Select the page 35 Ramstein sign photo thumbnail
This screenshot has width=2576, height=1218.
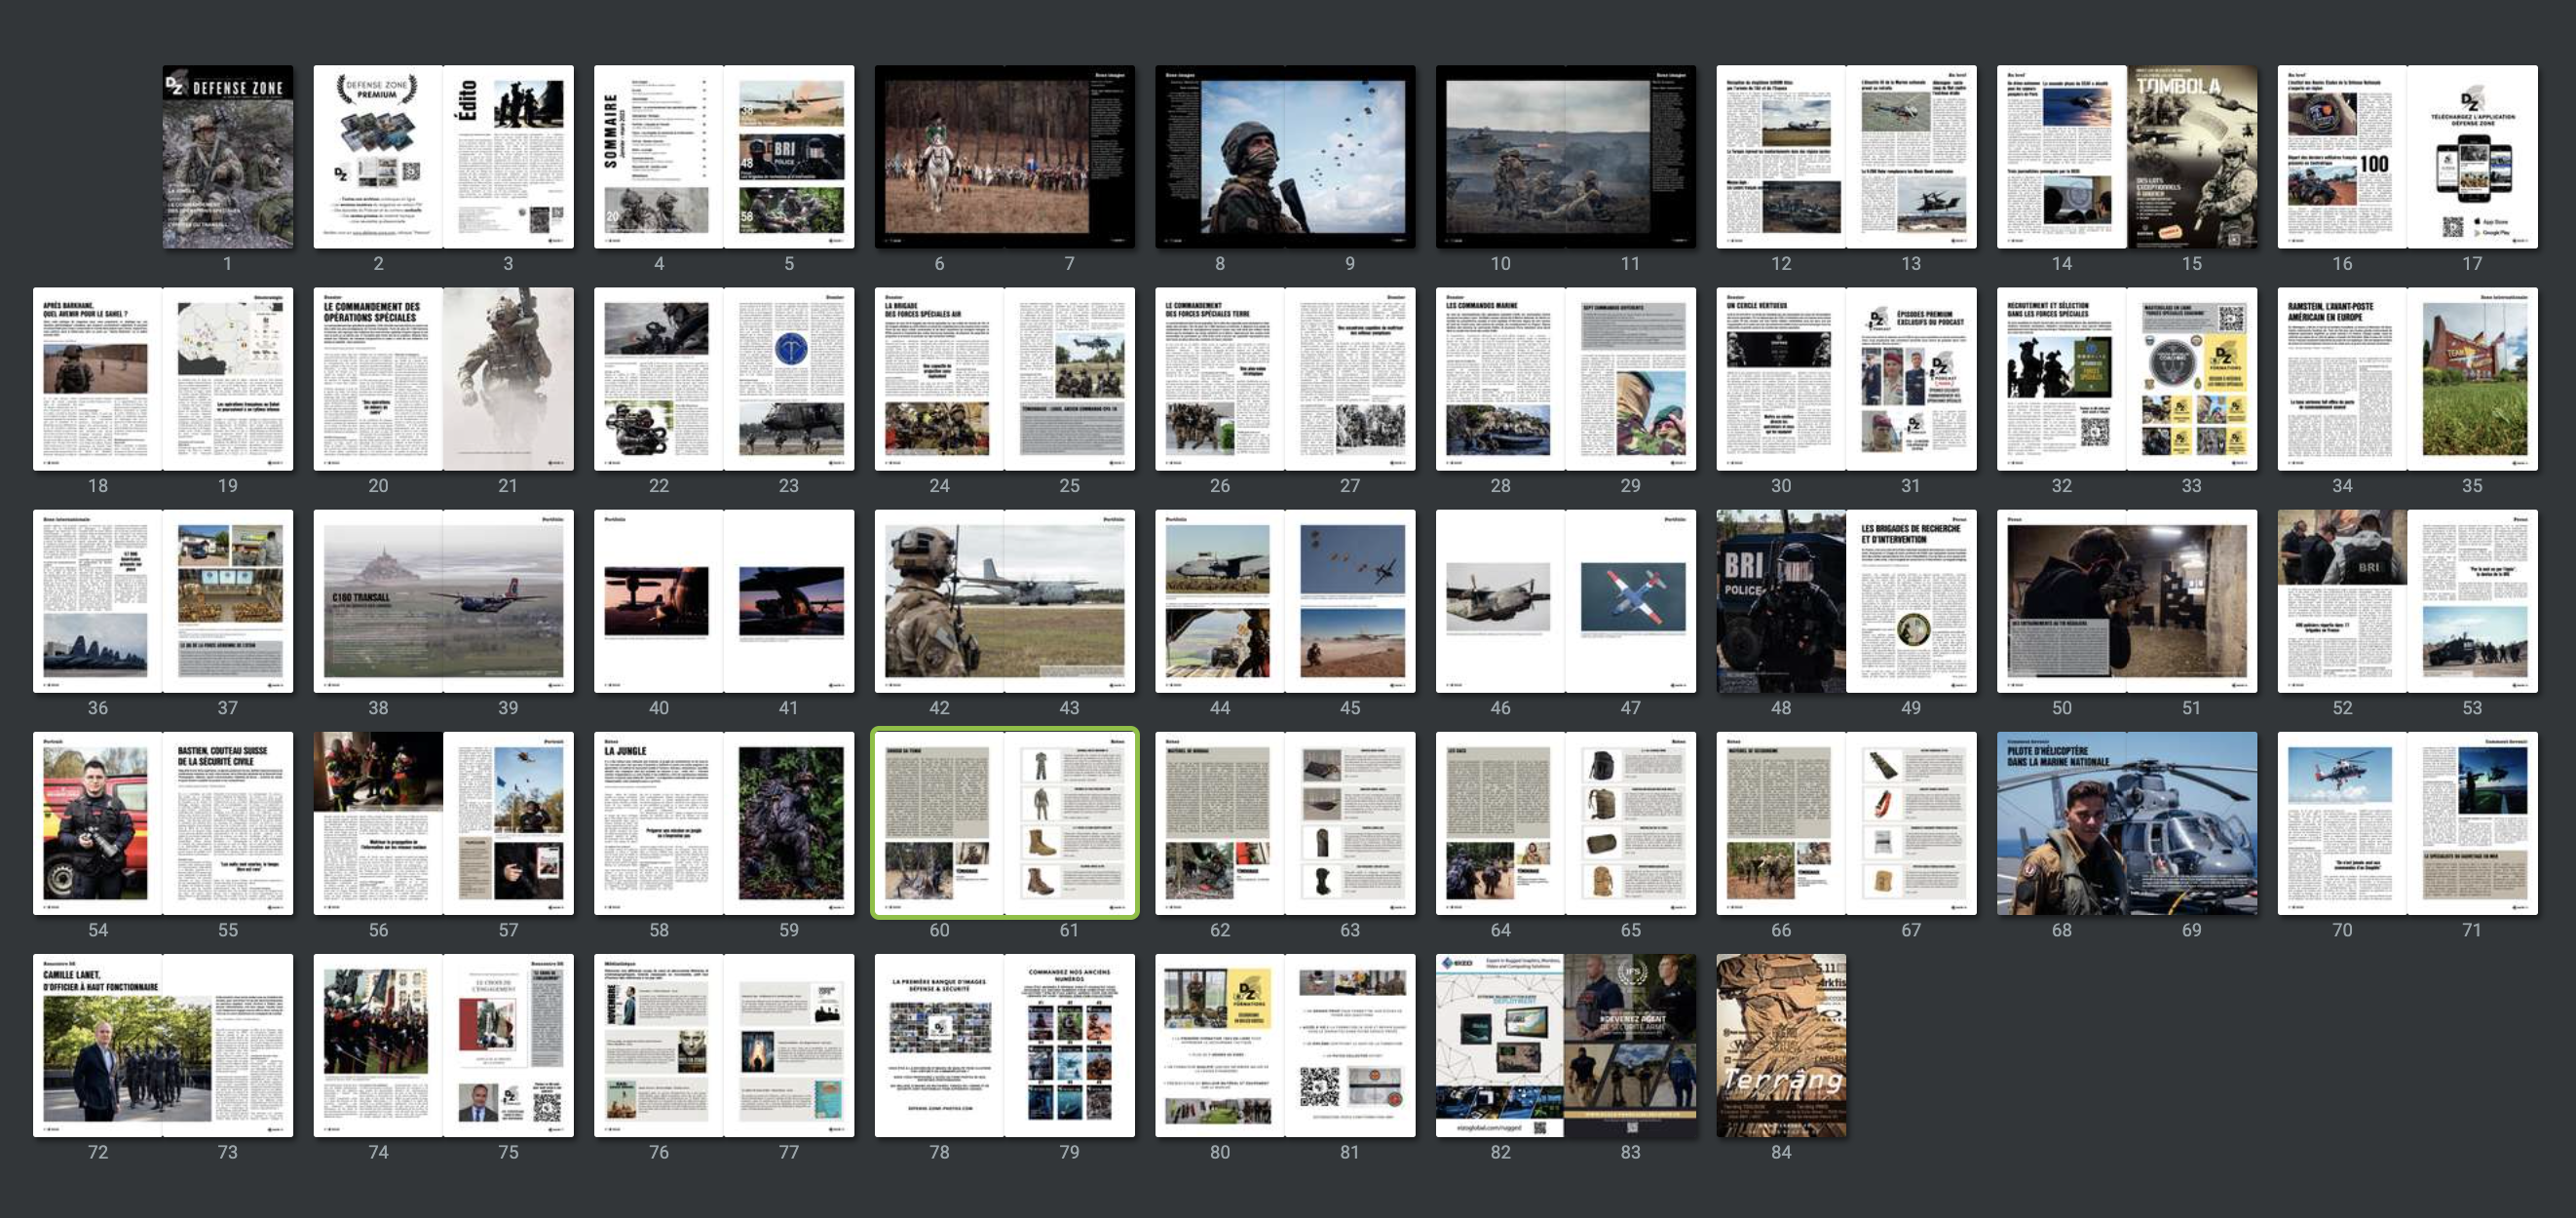(2472, 379)
